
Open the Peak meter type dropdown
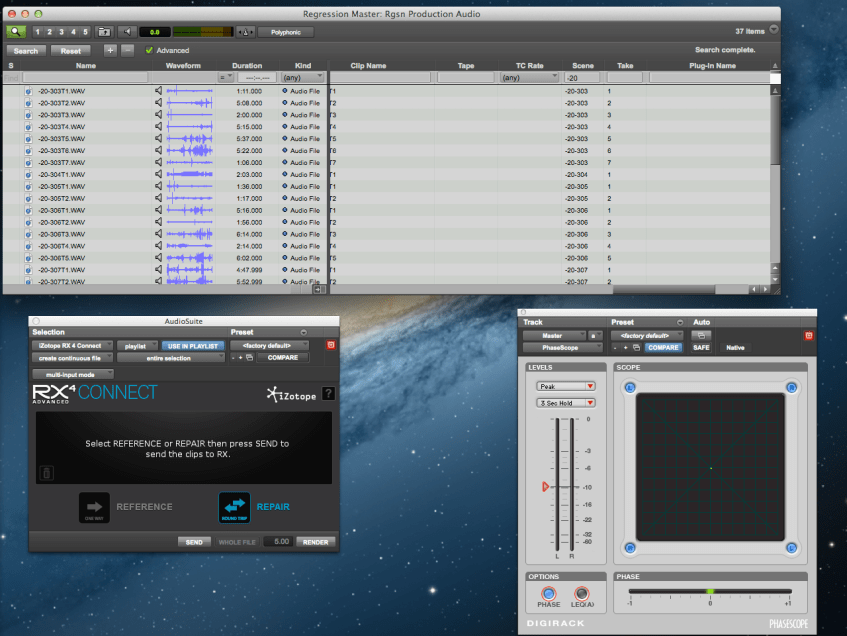point(565,386)
